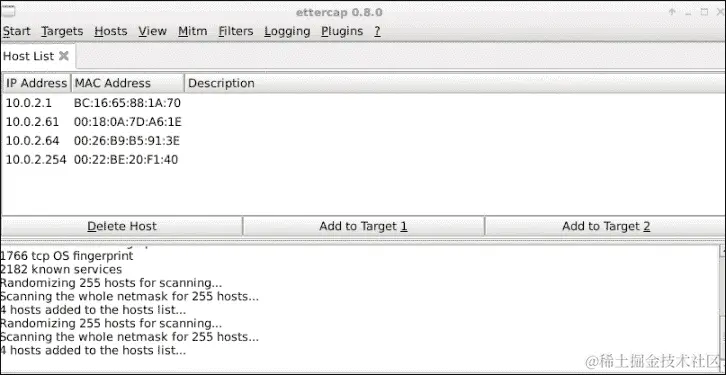Maximize the ettercap window
This screenshot has height=375, width=726.
705,12
